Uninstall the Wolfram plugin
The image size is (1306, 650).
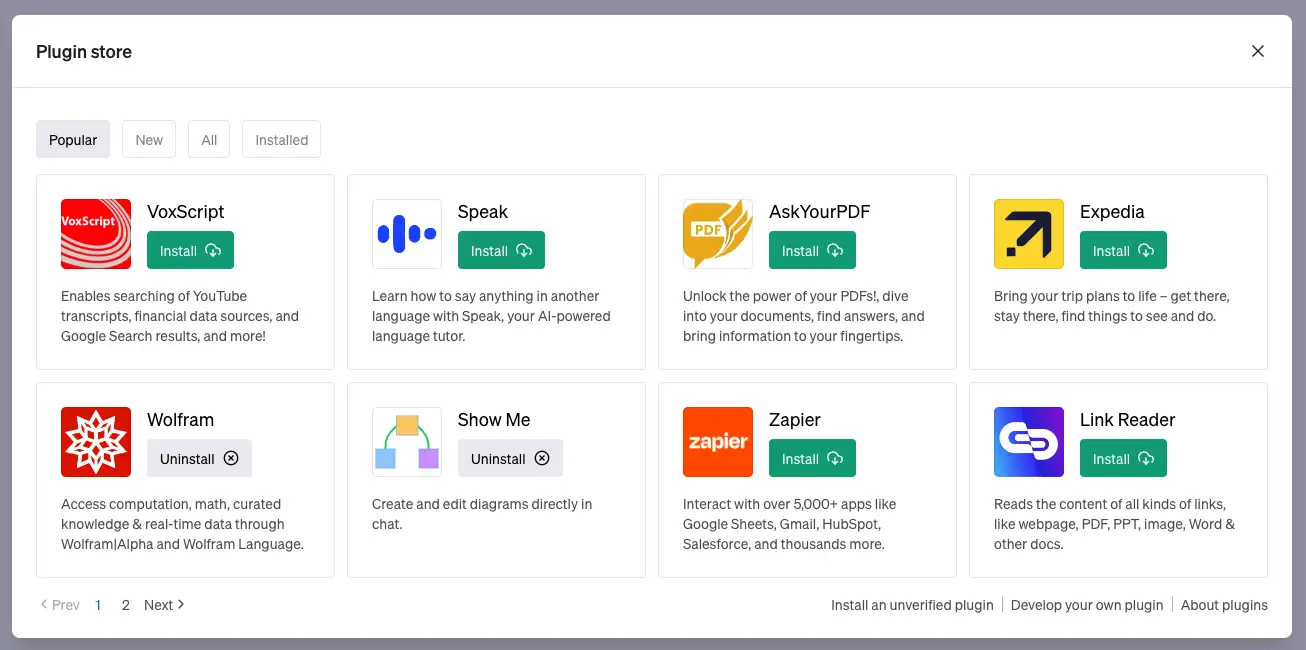(x=199, y=458)
